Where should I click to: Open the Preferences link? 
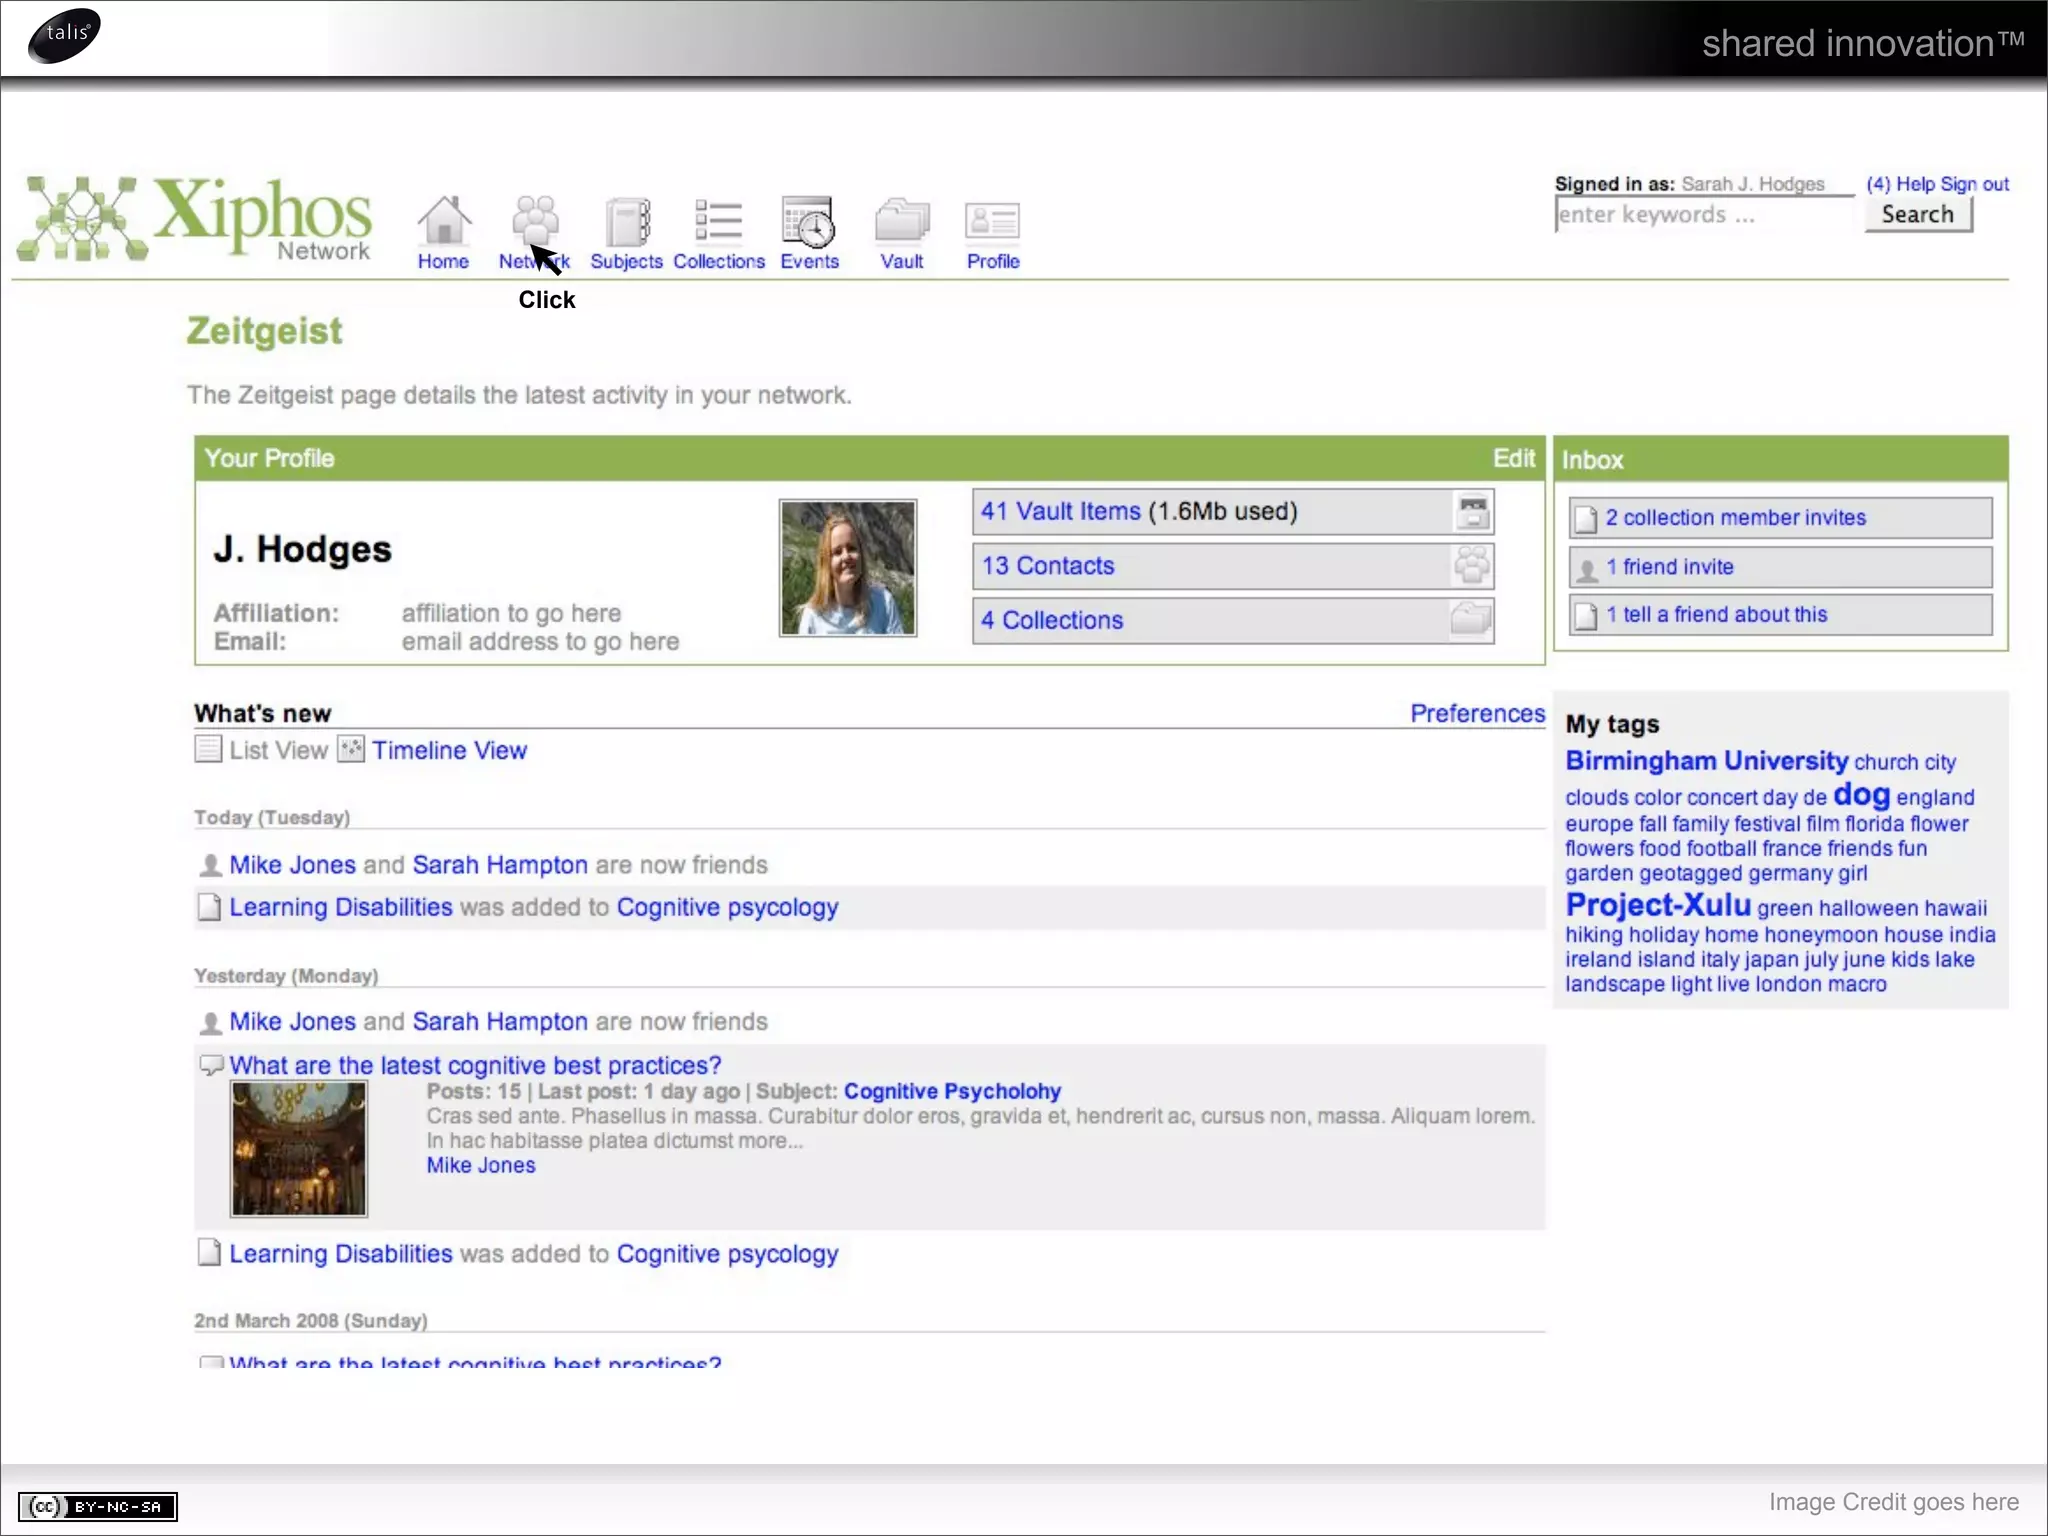pyautogui.click(x=1477, y=713)
